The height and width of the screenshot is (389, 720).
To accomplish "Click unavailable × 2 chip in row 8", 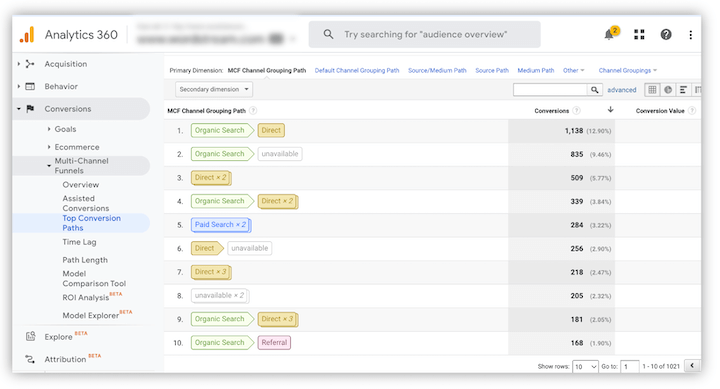I will 220,295.
